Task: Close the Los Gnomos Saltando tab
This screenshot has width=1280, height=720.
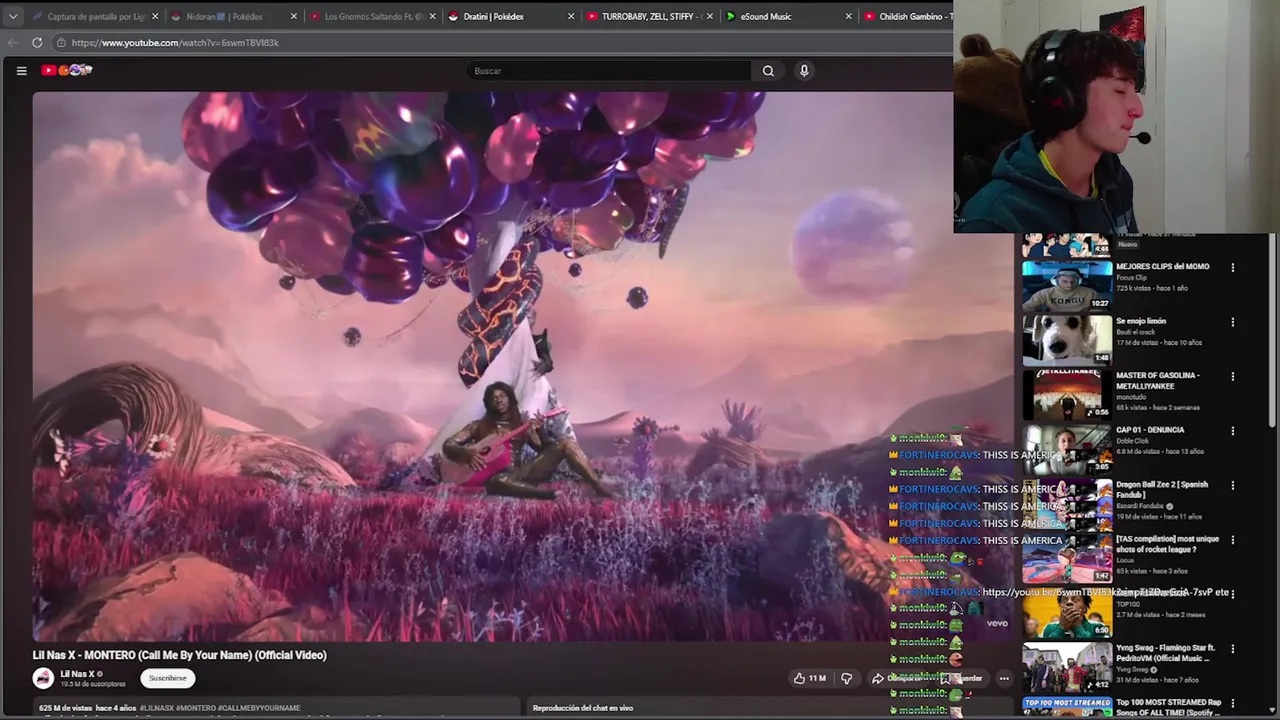Action: (432, 16)
